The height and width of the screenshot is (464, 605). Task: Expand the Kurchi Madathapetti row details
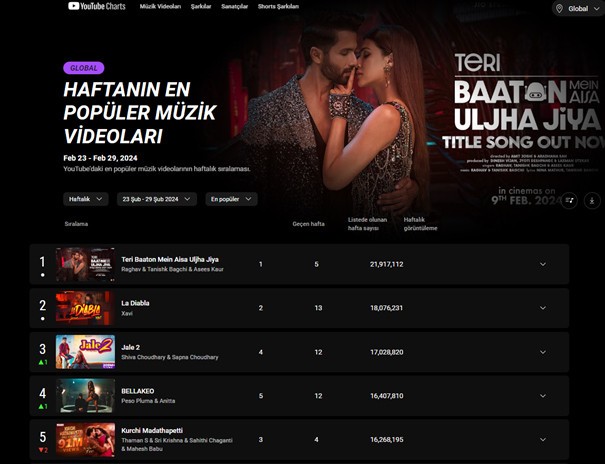543,439
